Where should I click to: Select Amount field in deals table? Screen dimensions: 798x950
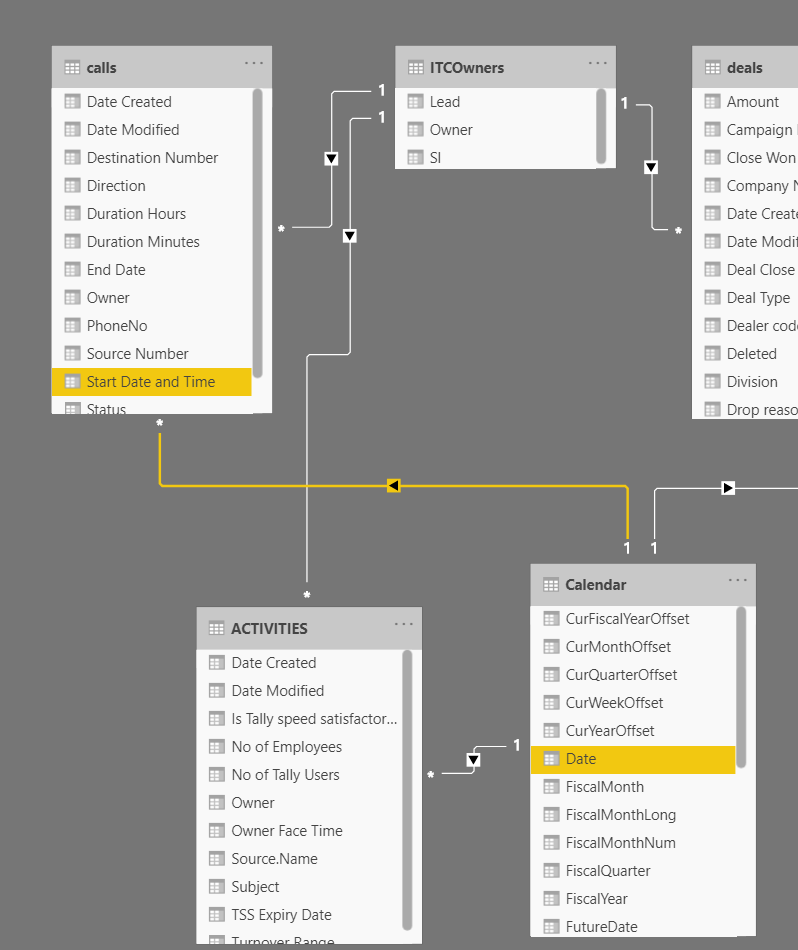(745, 102)
